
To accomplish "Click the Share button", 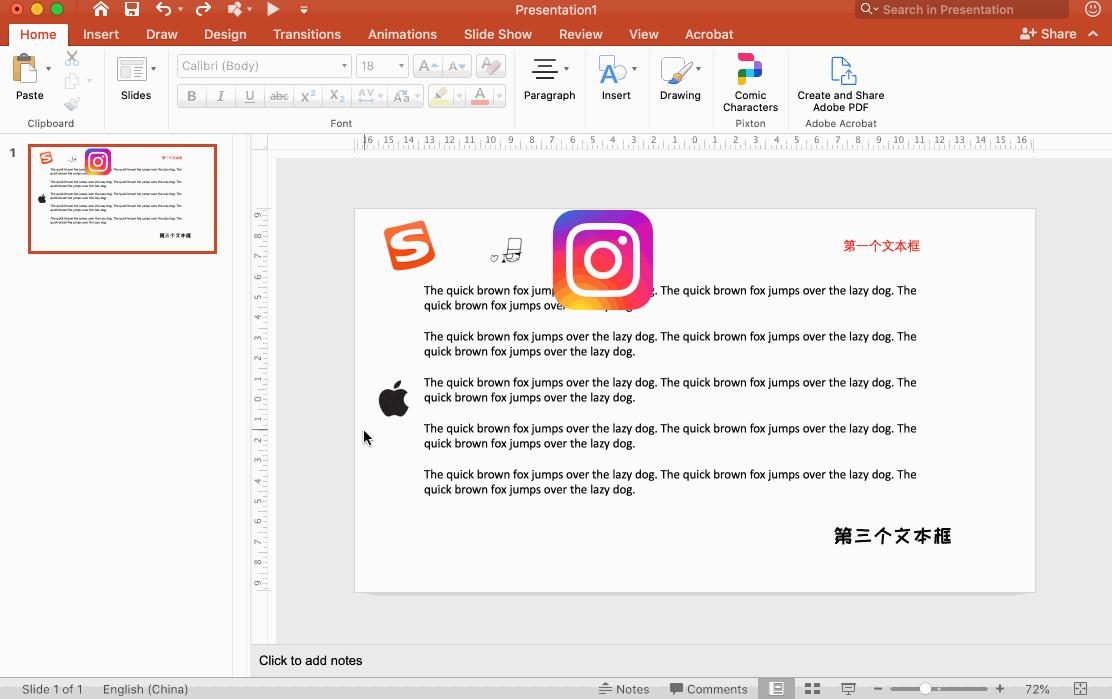I will pos(1048,34).
